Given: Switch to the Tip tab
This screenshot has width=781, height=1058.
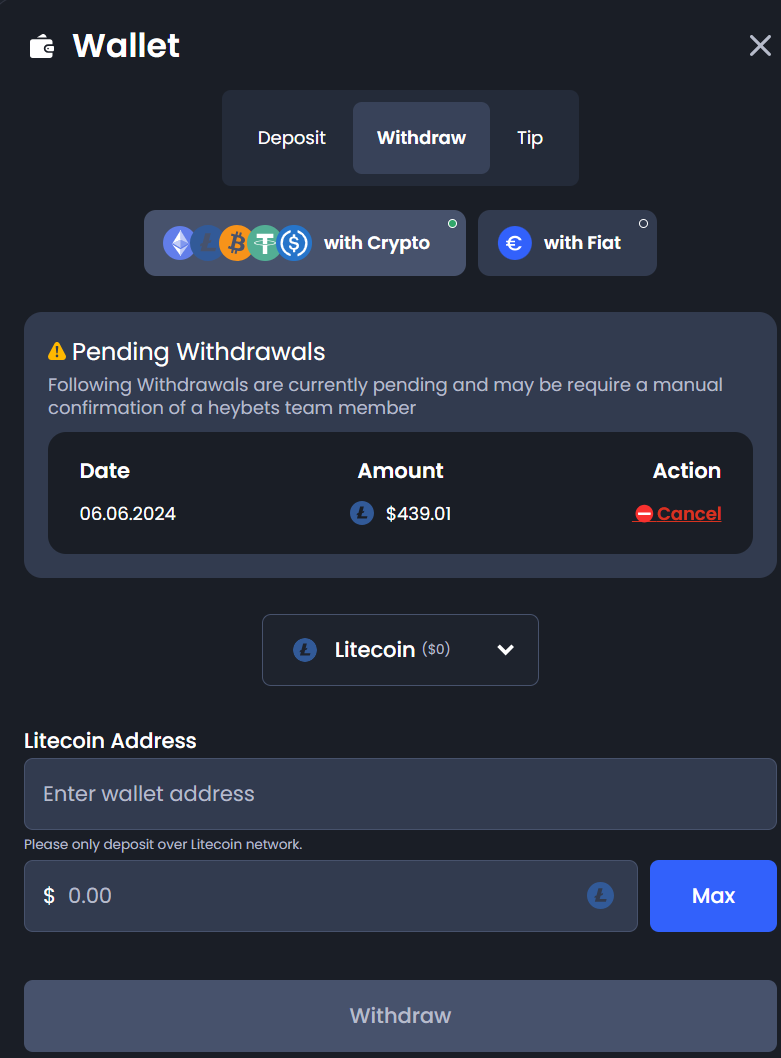Looking at the screenshot, I should click(530, 138).
